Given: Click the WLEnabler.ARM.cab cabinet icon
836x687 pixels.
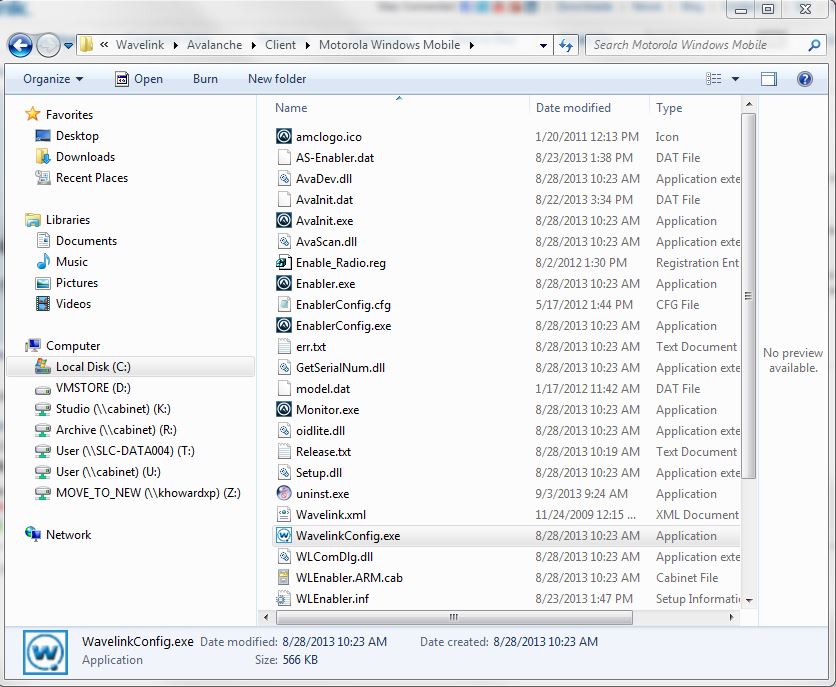Looking at the screenshot, I should click(284, 578).
